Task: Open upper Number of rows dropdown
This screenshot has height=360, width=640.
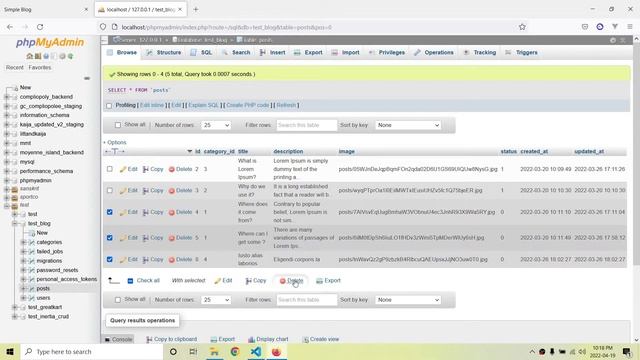Action: pos(216,125)
